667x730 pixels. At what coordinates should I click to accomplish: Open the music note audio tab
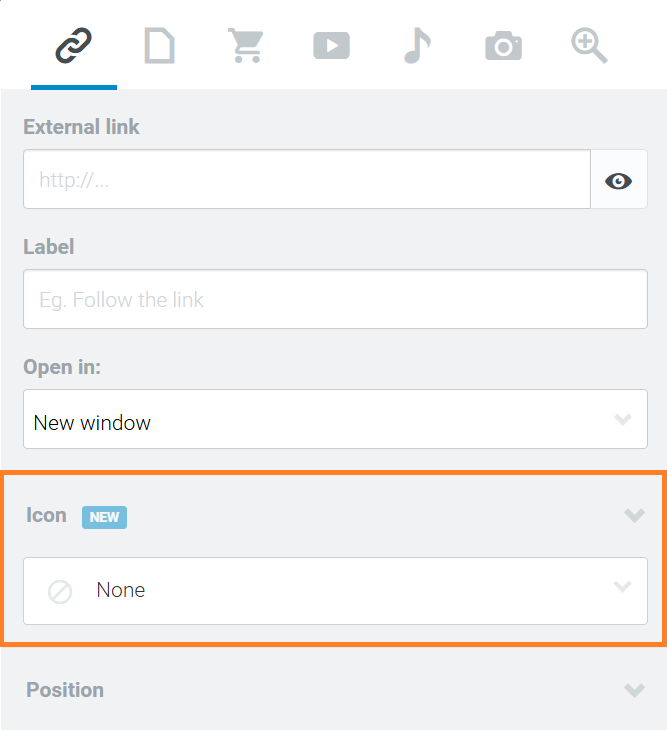(418, 45)
